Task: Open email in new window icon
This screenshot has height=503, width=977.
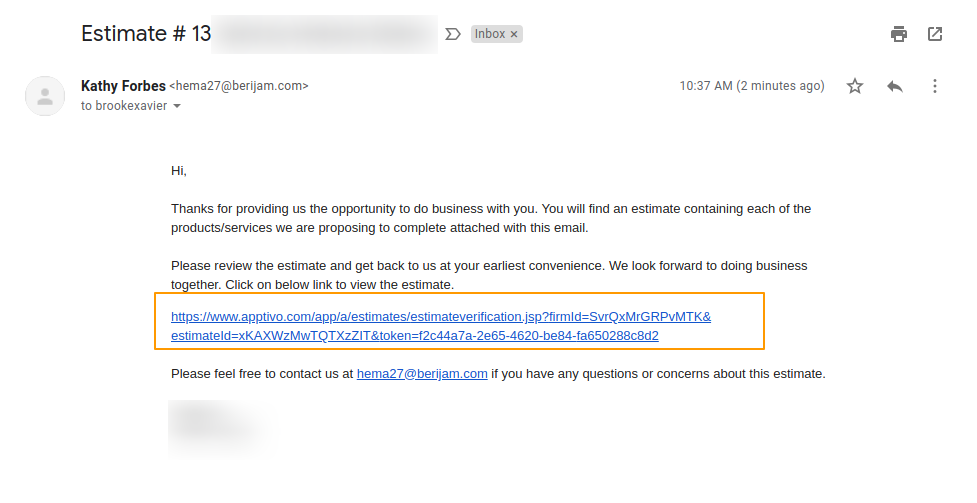Action: 935,34
